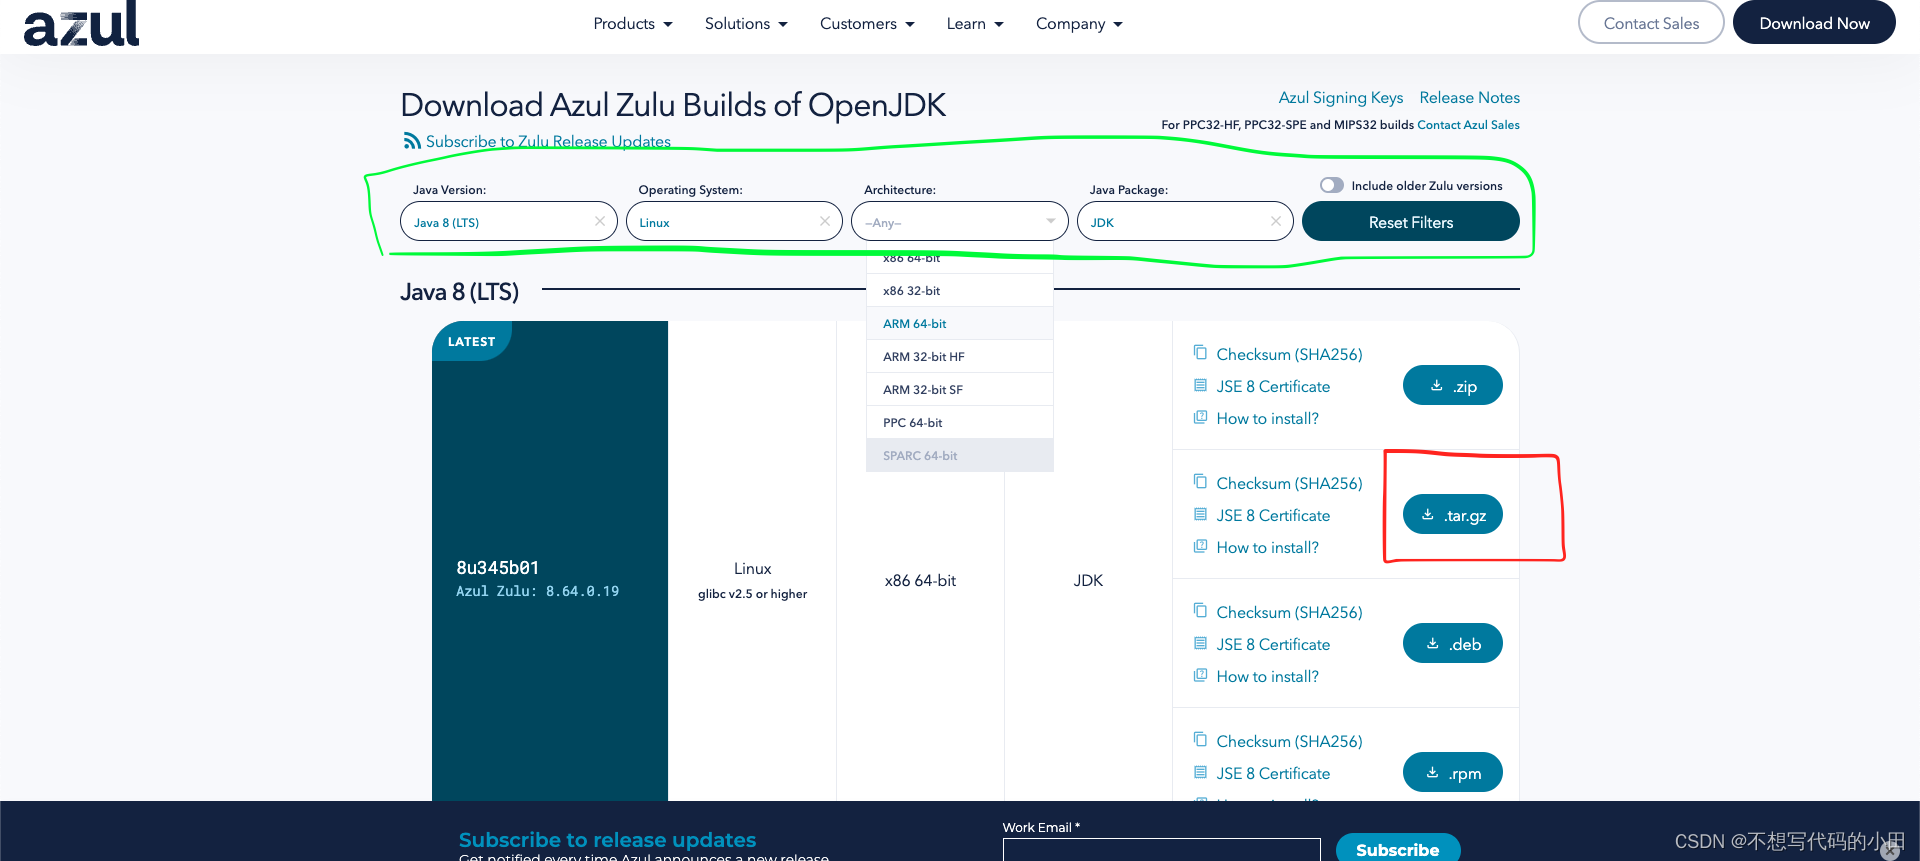Expand the Customers menu

pyautogui.click(x=867, y=24)
